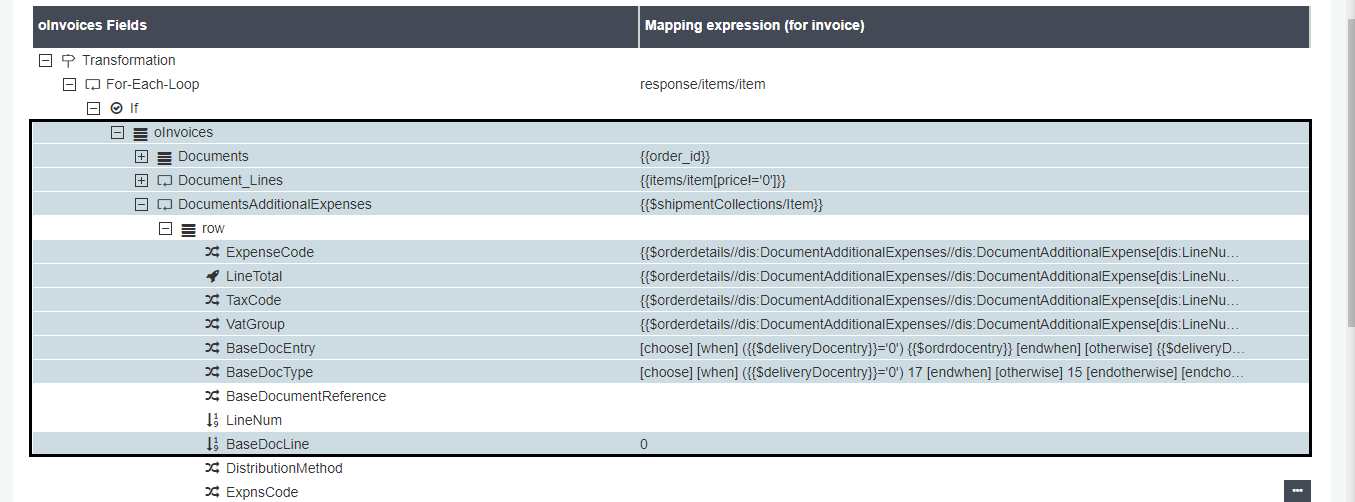This screenshot has width=1355, height=502.
Task: Click the Transformation node icon
Action: [68, 60]
